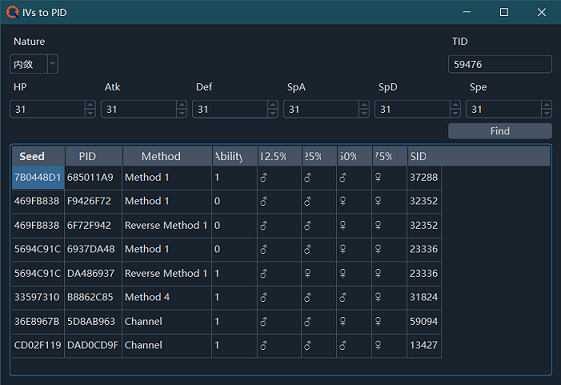Click the TID field showing 59476
Screen dimensions: 561x385
[x=499, y=64]
